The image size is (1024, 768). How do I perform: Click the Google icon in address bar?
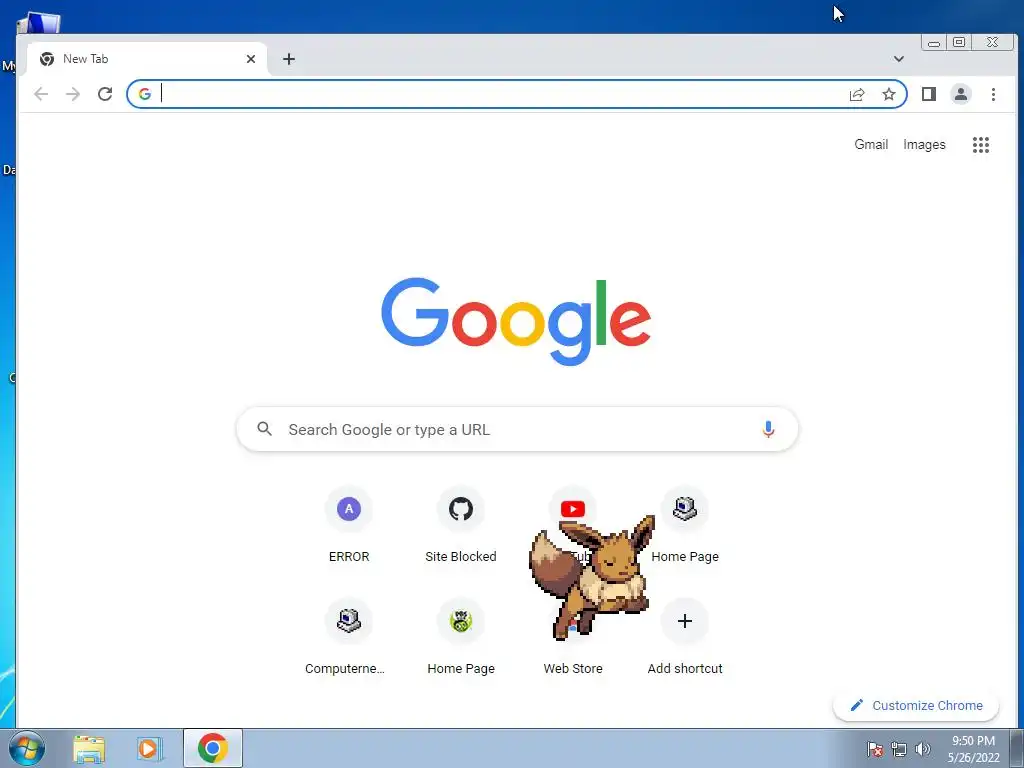point(145,94)
